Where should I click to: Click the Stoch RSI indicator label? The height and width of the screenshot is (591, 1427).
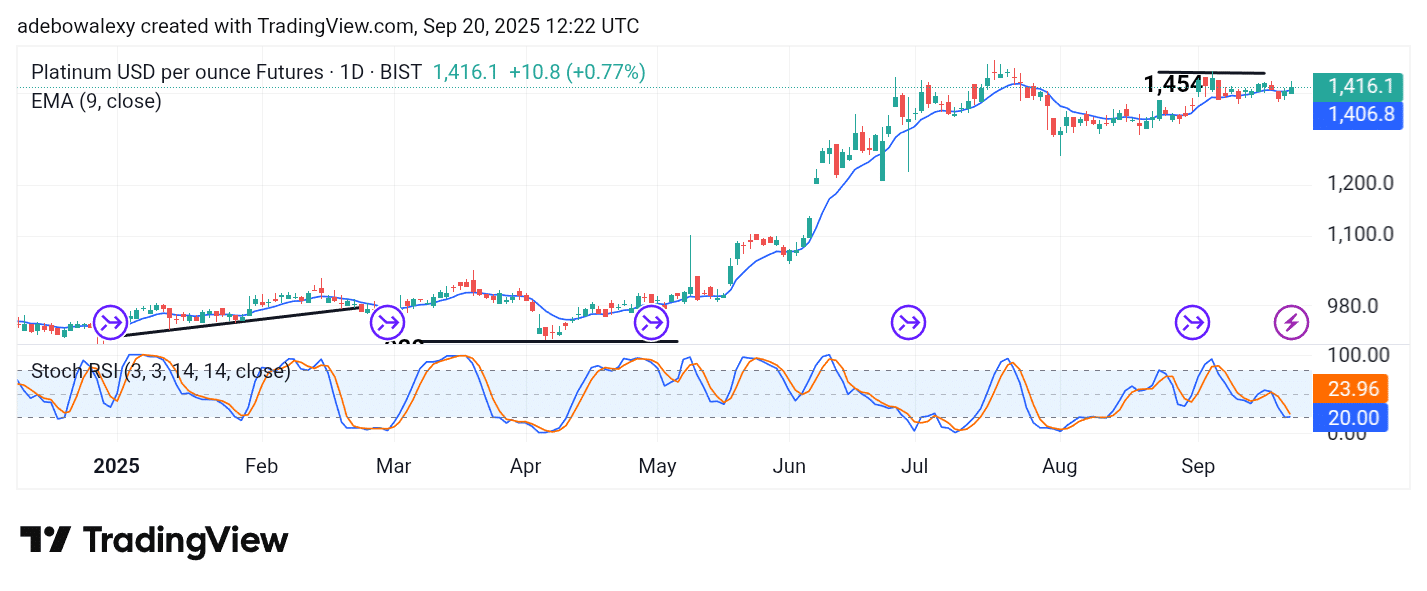click(x=160, y=372)
